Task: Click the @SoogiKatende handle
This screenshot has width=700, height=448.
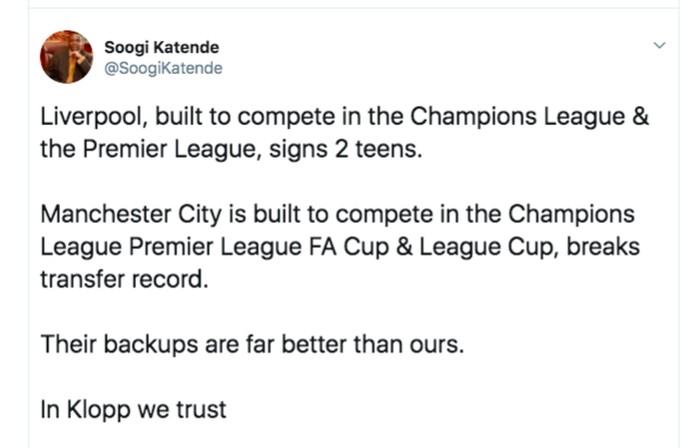Action: [x=163, y=68]
